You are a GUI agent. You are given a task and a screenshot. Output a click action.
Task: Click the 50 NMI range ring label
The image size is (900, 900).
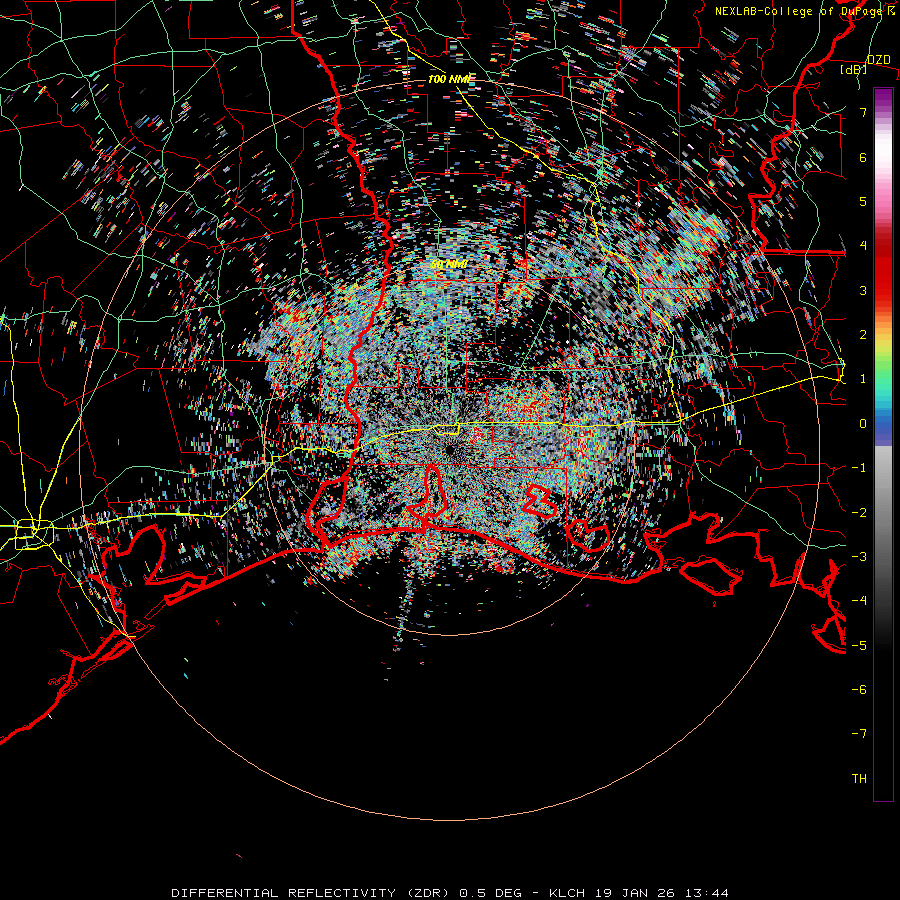coord(449,264)
